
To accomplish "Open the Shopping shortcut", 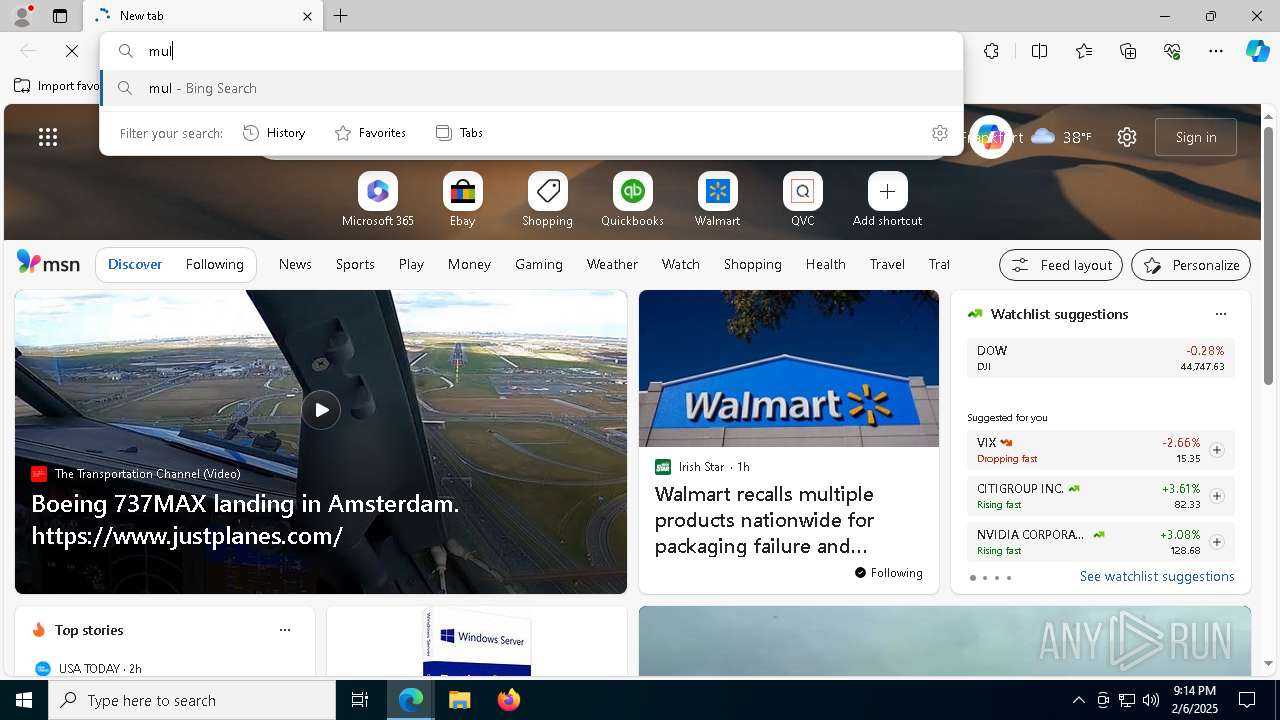I will click(x=547, y=200).
